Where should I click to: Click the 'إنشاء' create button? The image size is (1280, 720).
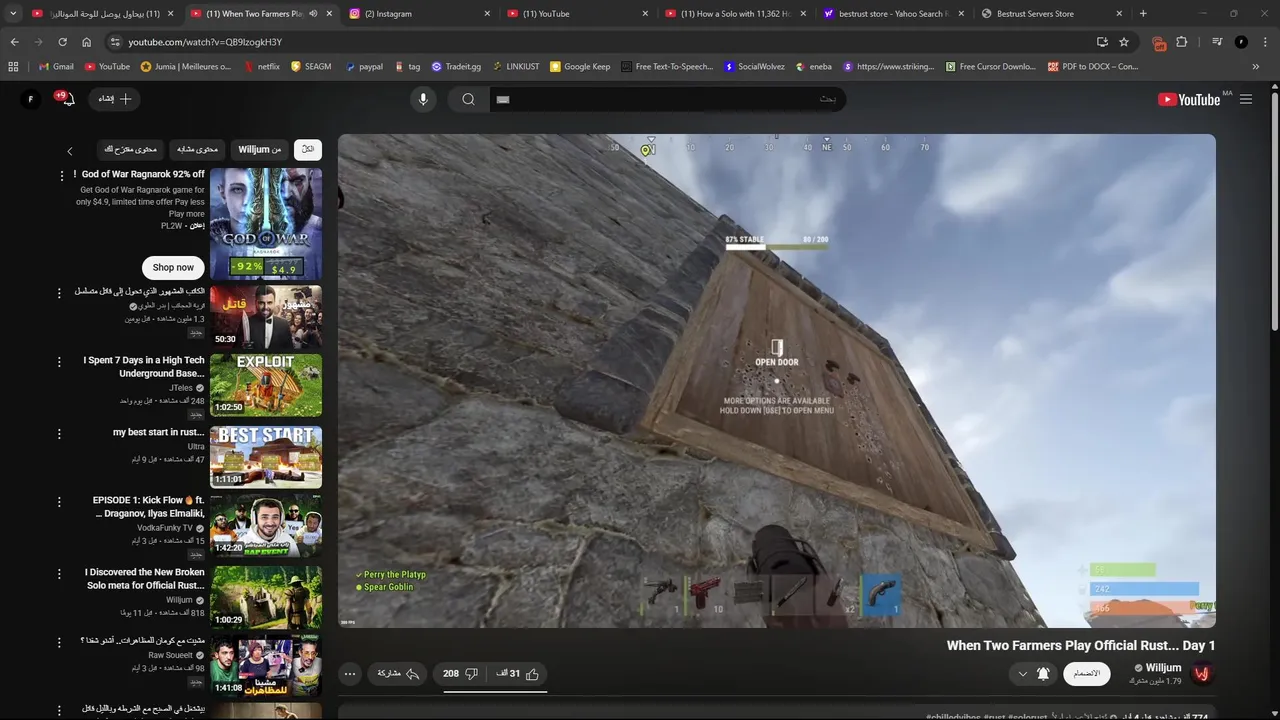(x=114, y=99)
